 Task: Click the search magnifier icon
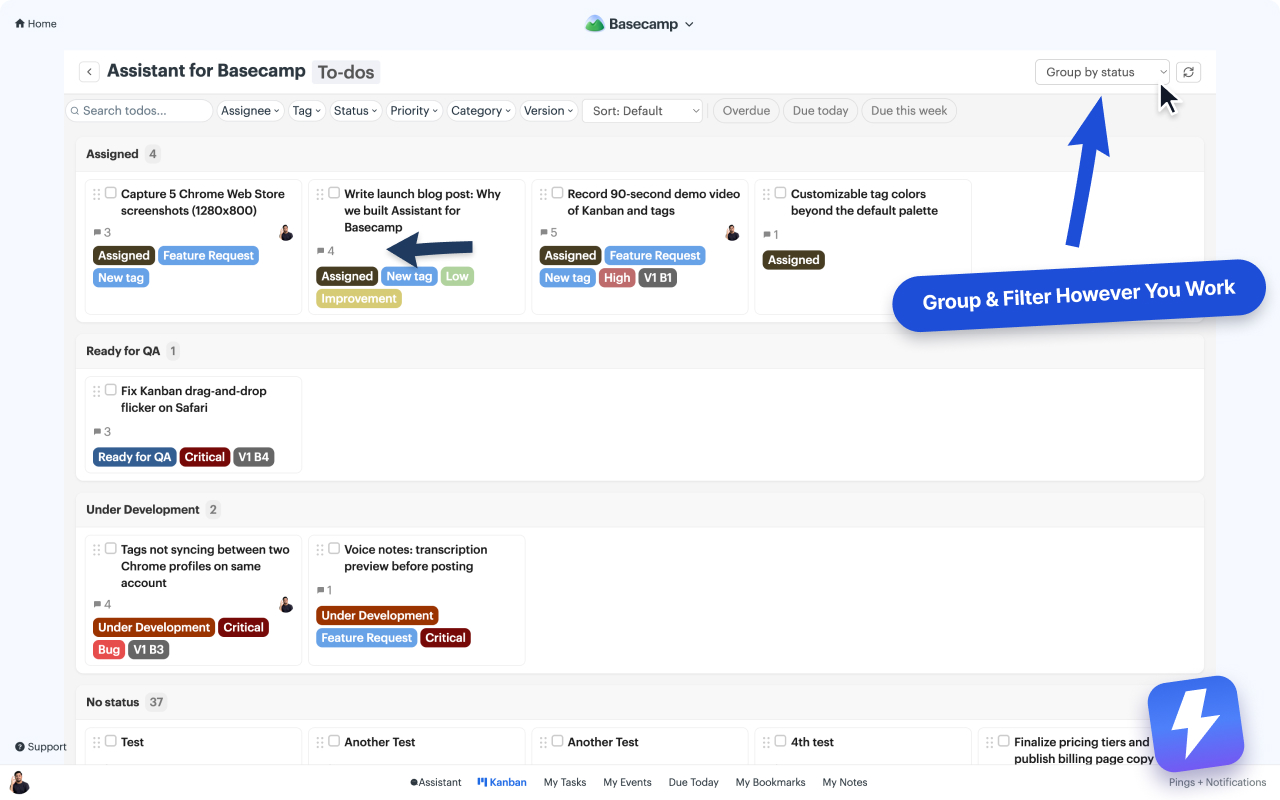click(74, 111)
